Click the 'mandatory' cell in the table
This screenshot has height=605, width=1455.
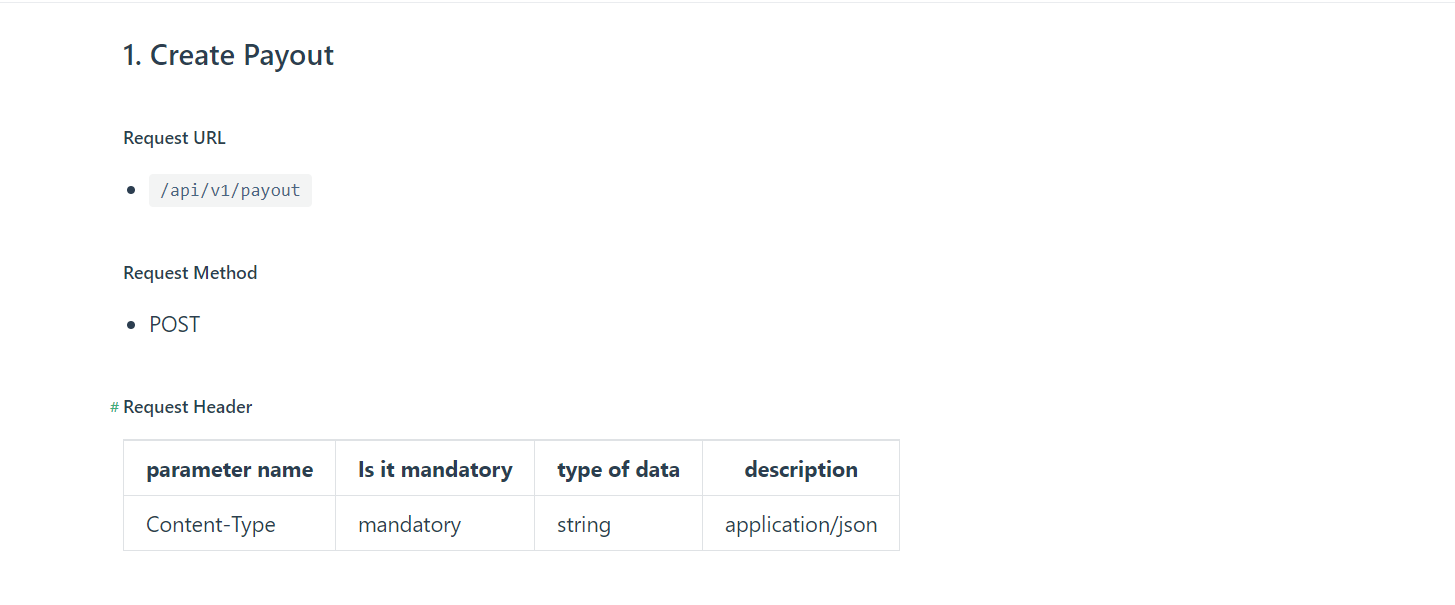click(409, 524)
